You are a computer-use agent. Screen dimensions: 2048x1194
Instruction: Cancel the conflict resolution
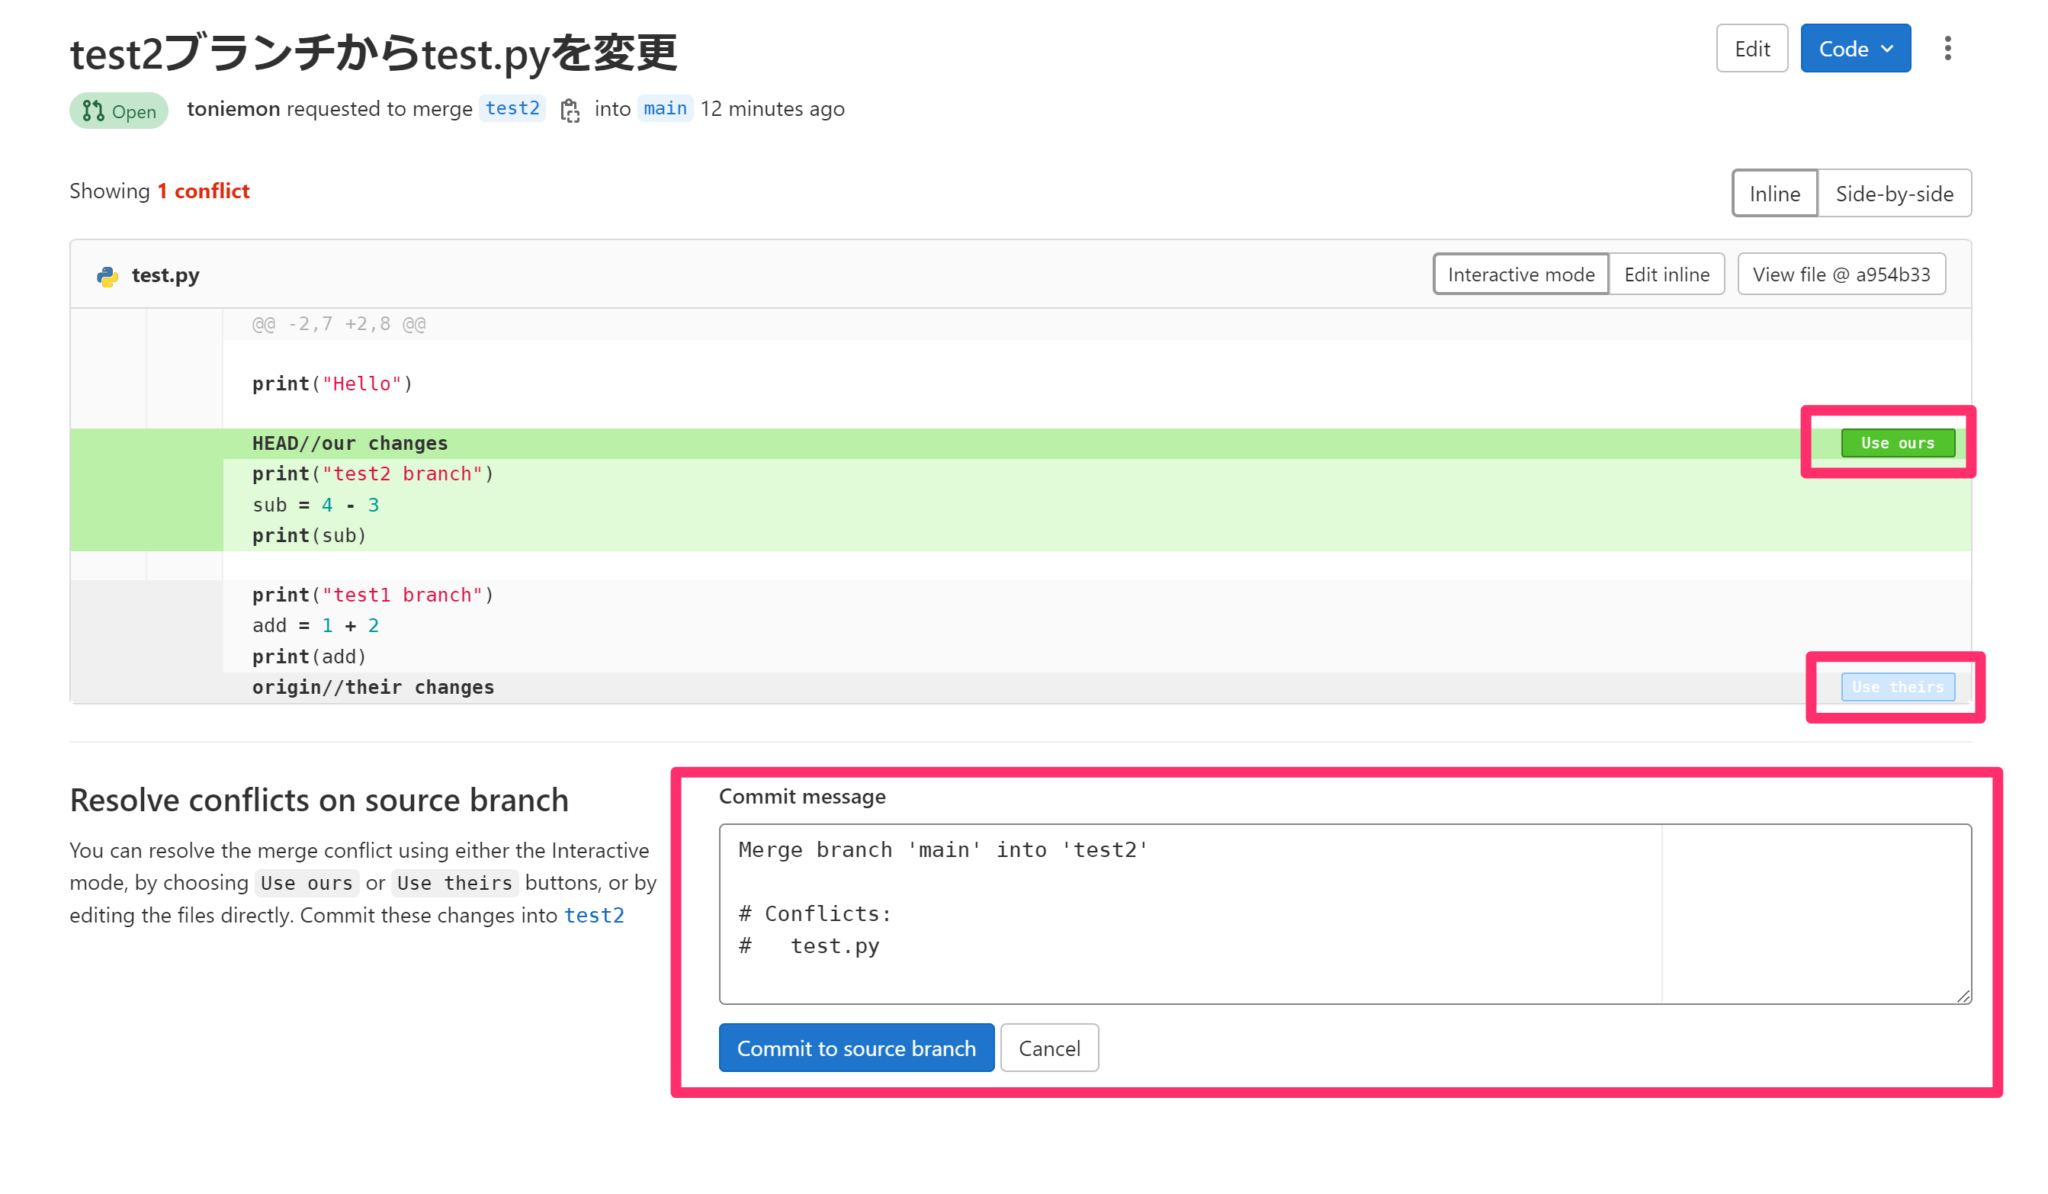coord(1049,1048)
